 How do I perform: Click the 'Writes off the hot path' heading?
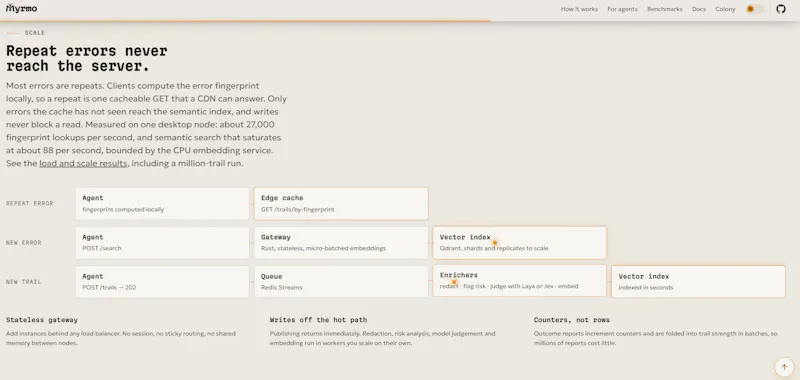318,320
